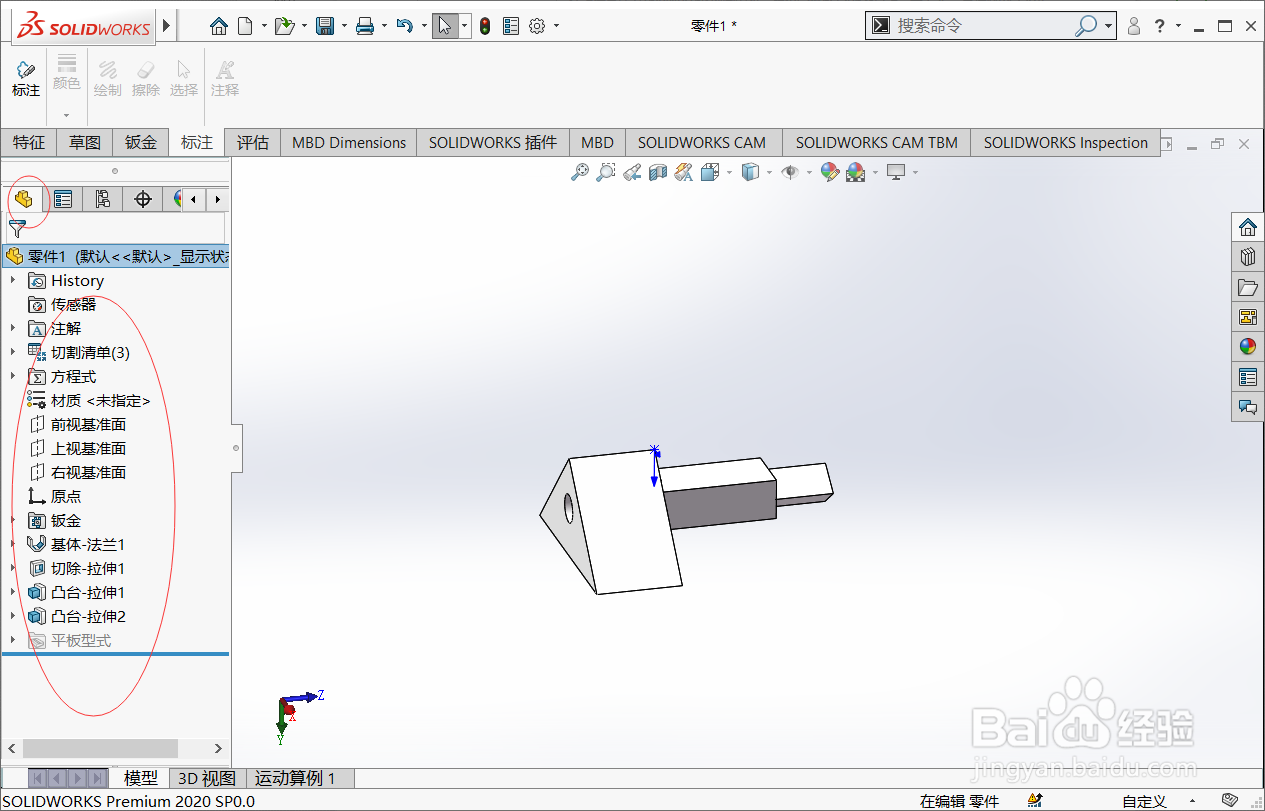Click the Home icon in the top toolbar
The height and width of the screenshot is (811, 1265).
click(218, 26)
